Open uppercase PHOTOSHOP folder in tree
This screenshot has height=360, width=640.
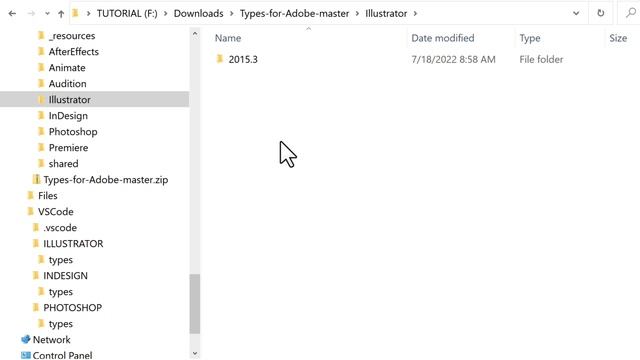click(73, 308)
